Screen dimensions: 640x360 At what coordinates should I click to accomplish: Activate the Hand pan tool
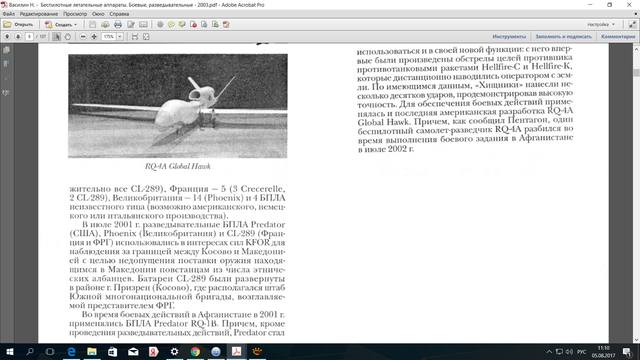point(68,36)
